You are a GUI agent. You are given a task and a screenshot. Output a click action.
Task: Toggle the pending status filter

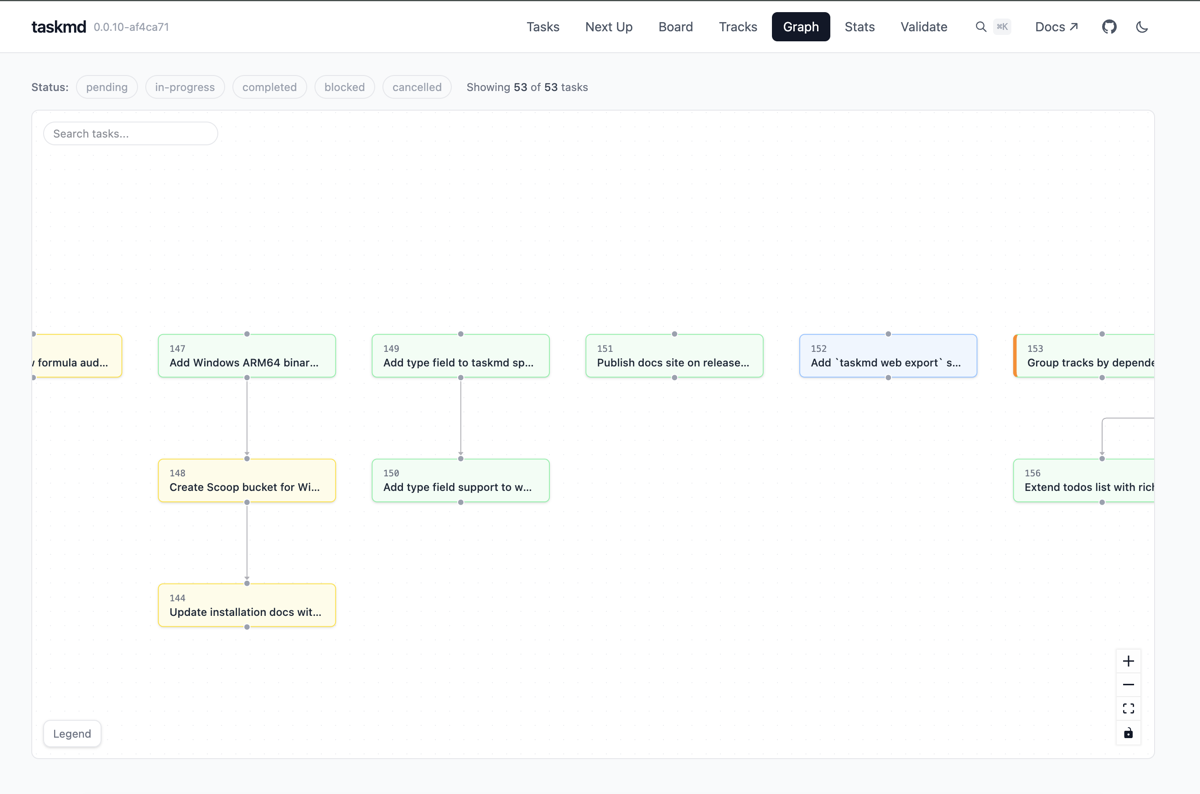click(107, 87)
